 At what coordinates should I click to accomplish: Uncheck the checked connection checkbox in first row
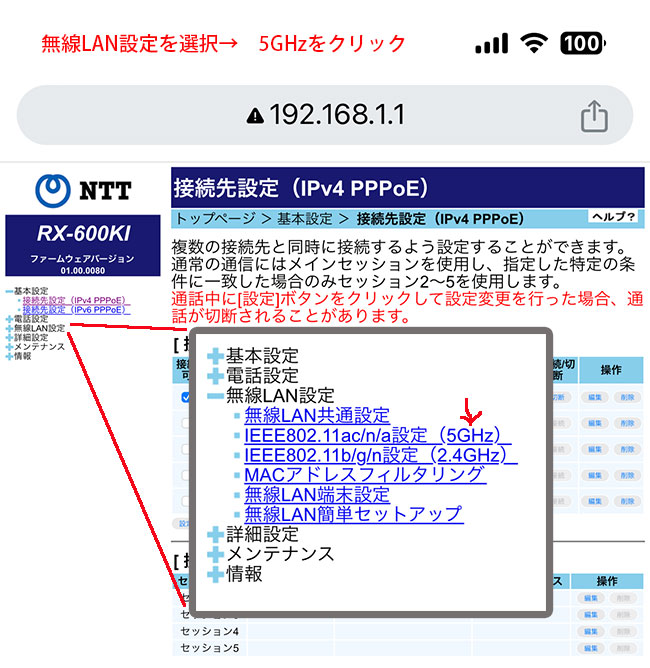[x=185, y=397]
